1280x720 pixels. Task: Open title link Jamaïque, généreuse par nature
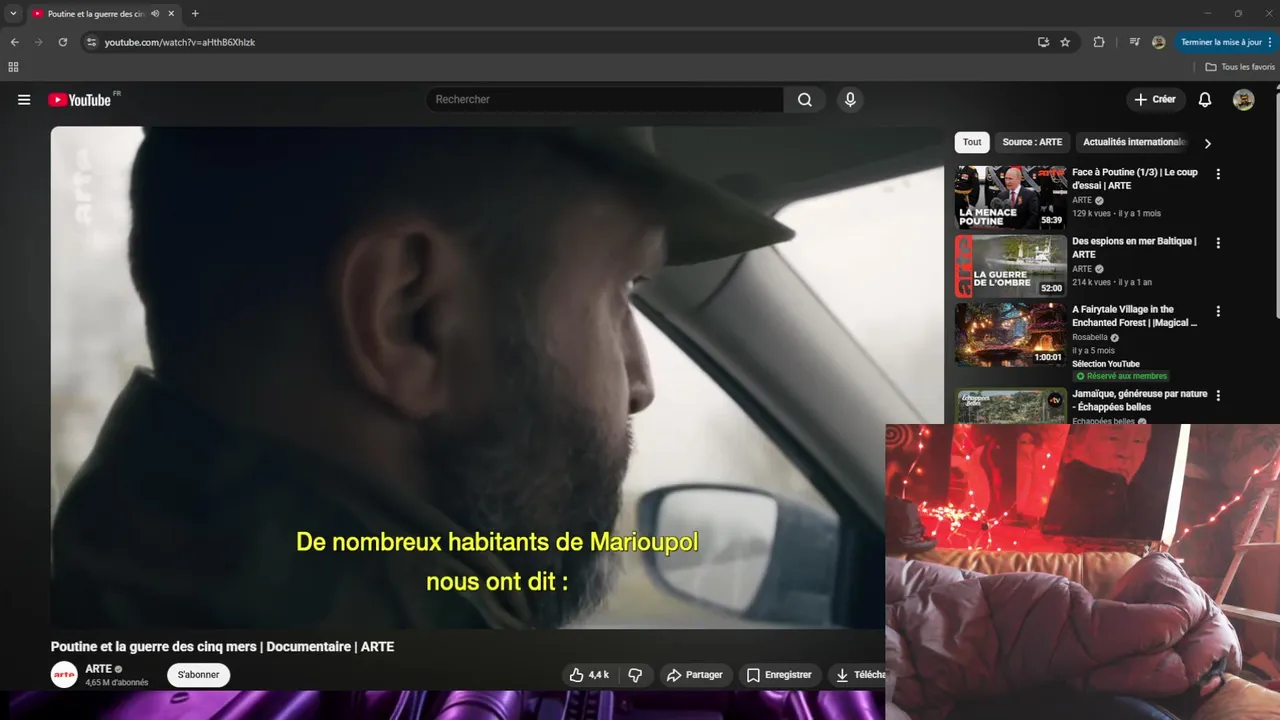tap(1139, 400)
